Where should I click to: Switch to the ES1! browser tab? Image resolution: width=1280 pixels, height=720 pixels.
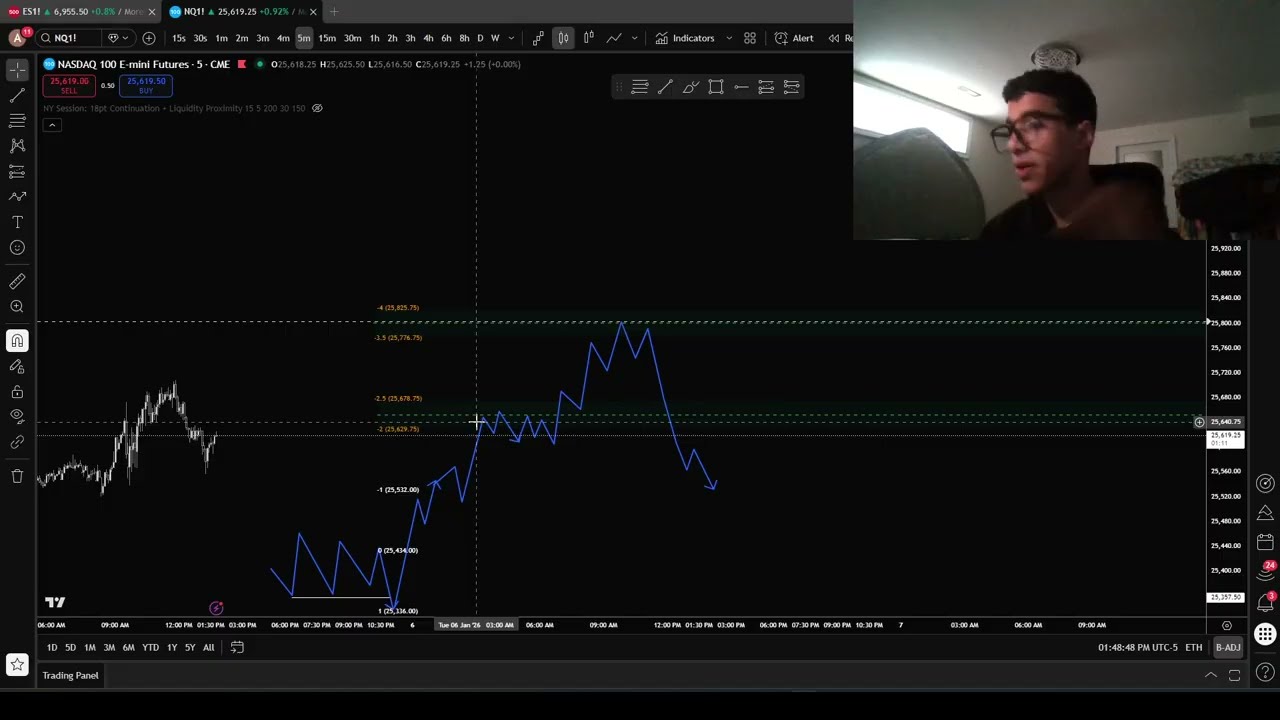[x=80, y=11]
